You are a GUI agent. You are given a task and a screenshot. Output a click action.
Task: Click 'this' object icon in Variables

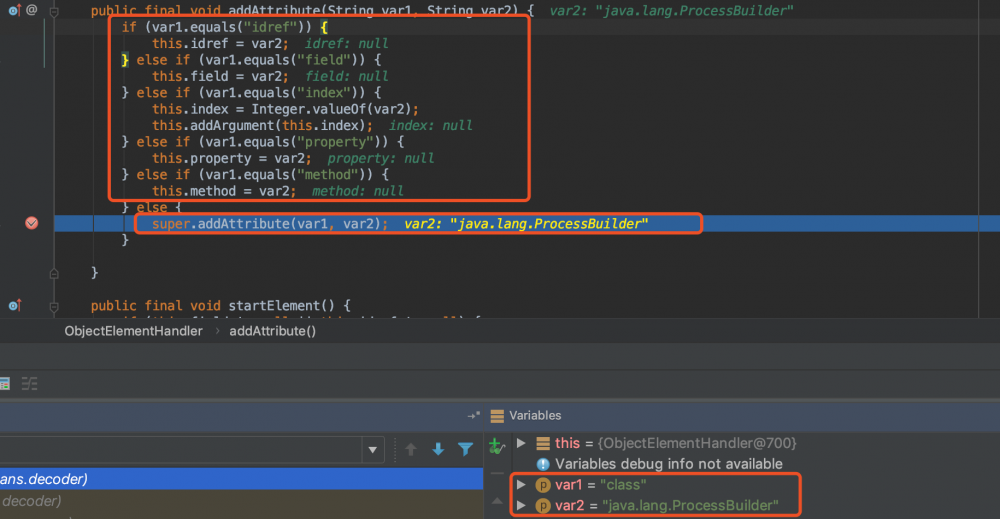coord(543,443)
